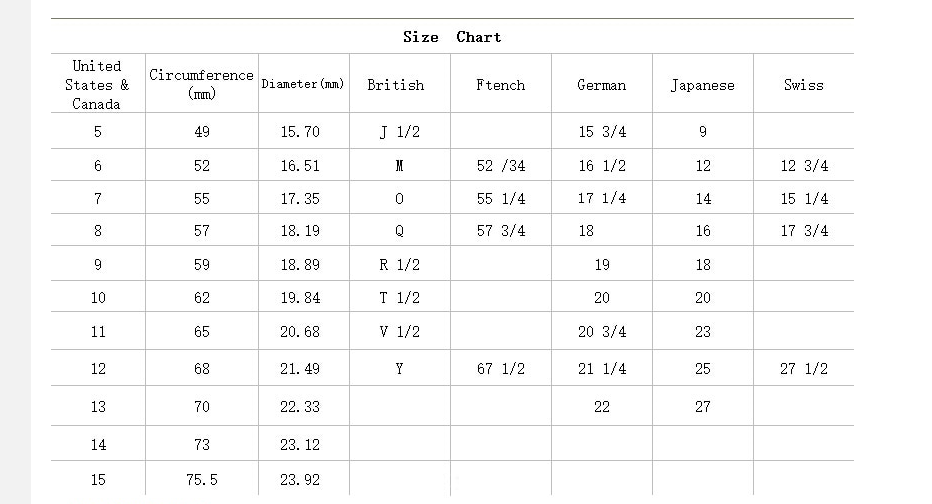Select the diameter 23.92 cell
Screen dimensions: 932x504
click(x=300, y=480)
